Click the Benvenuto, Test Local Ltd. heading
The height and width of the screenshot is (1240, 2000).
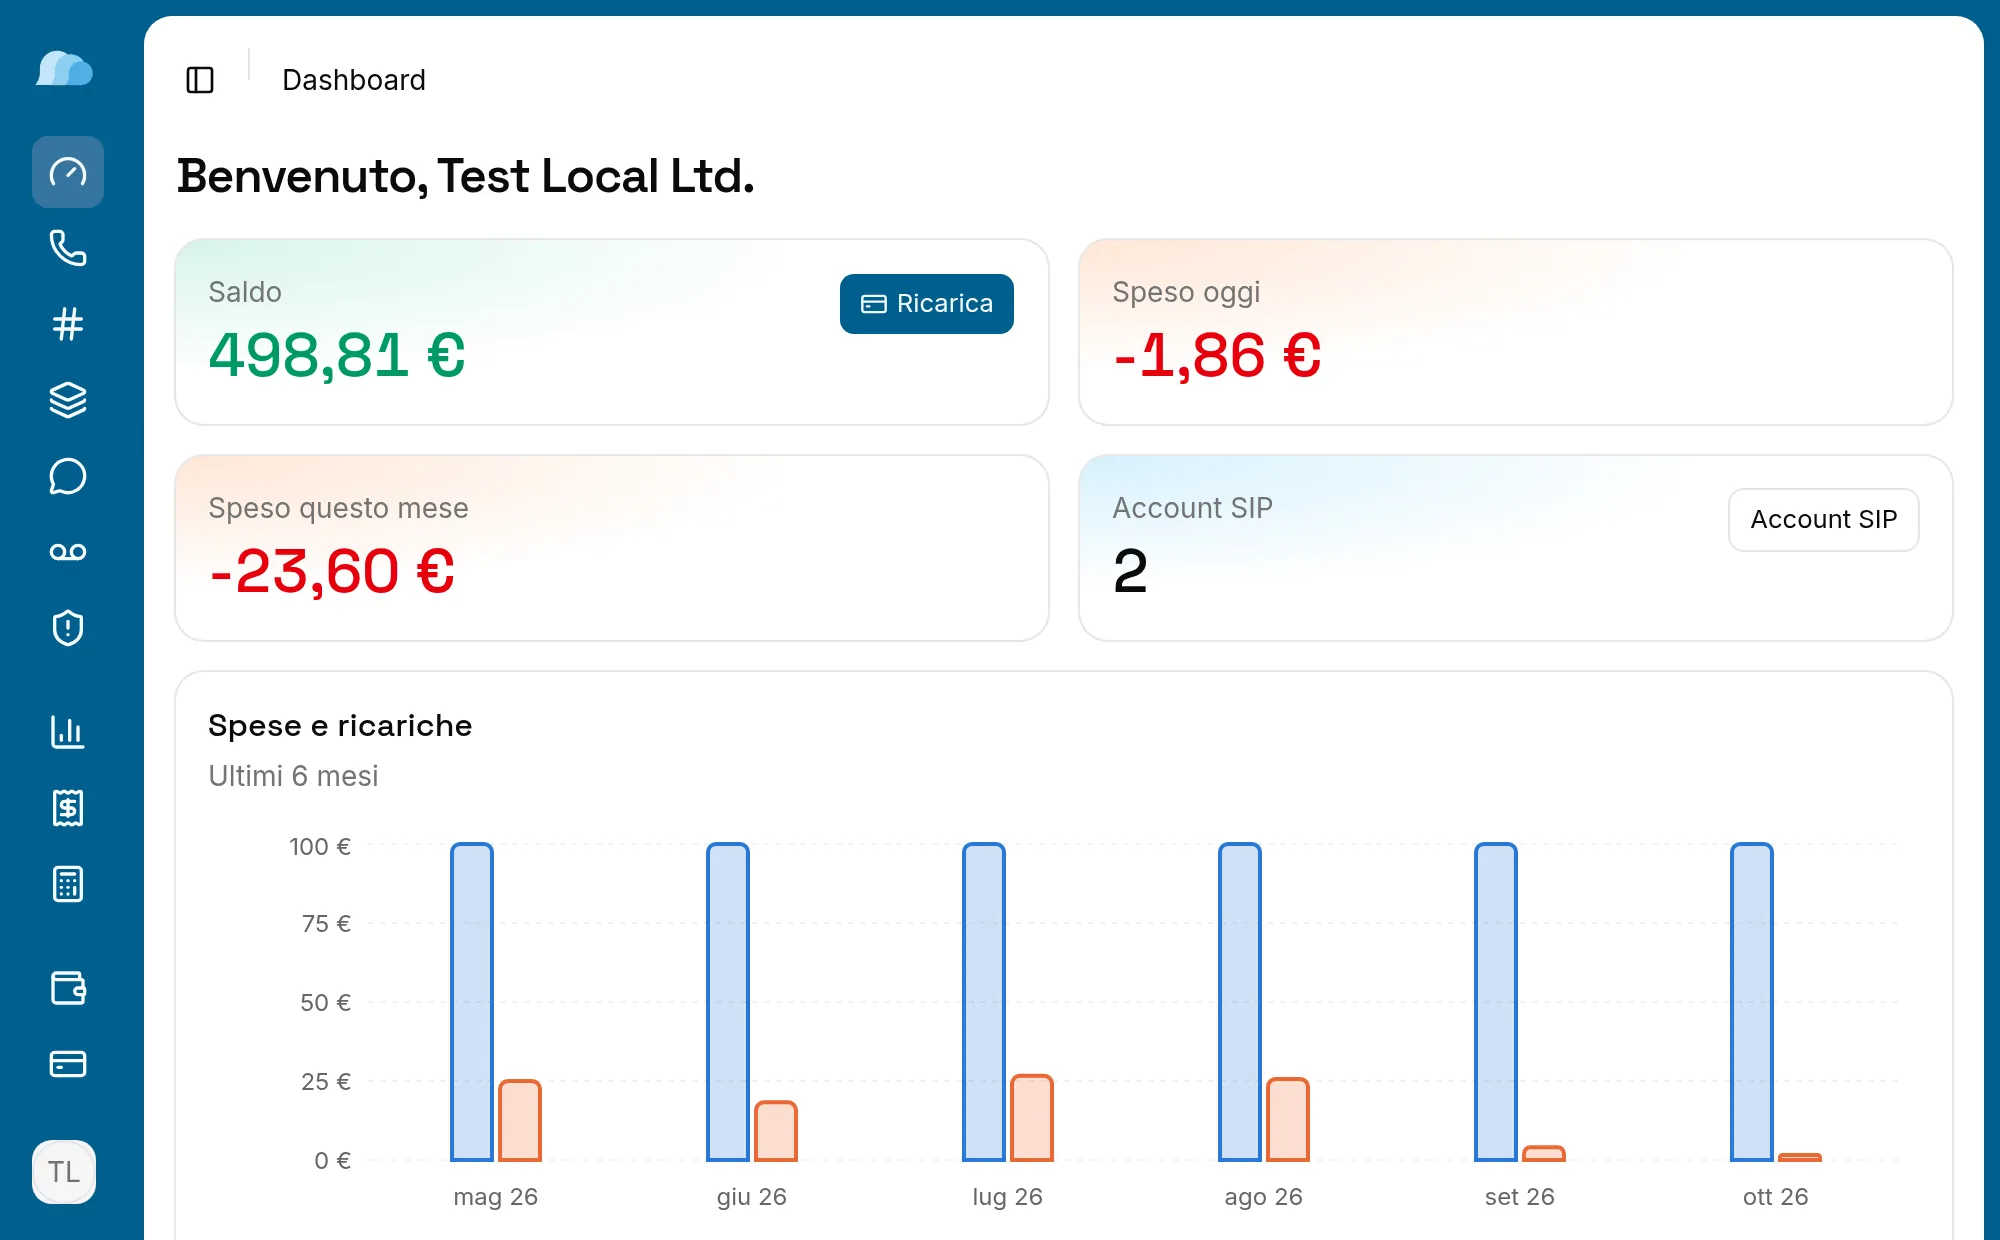point(466,176)
